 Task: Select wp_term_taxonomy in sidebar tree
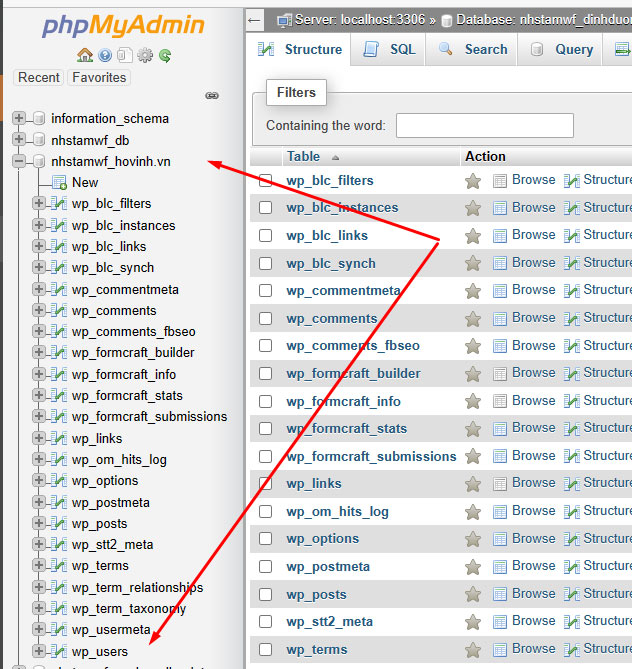[129, 609]
